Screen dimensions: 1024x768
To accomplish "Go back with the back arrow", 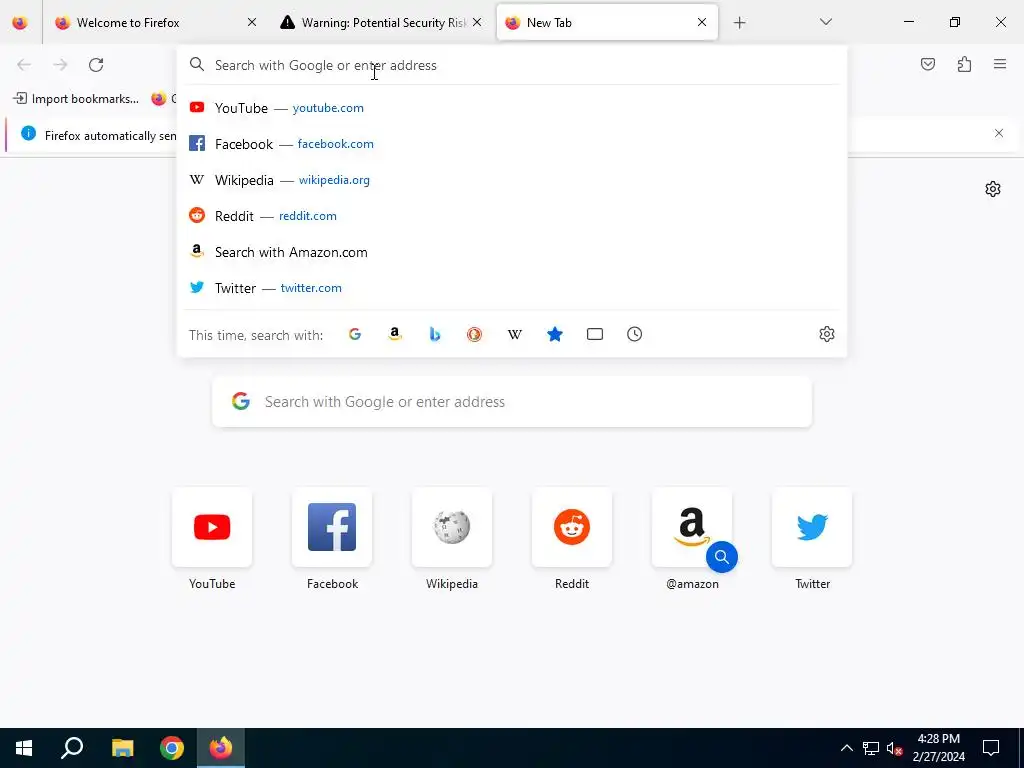I will pyautogui.click(x=24, y=65).
